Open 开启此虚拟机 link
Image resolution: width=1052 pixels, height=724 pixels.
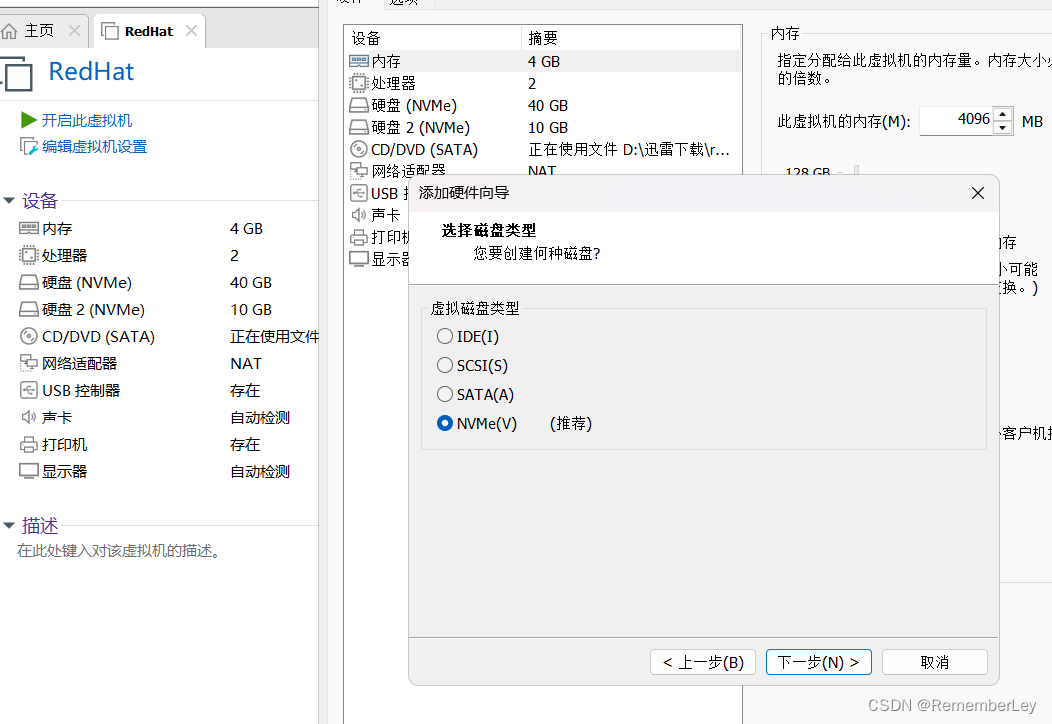point(87,120)
